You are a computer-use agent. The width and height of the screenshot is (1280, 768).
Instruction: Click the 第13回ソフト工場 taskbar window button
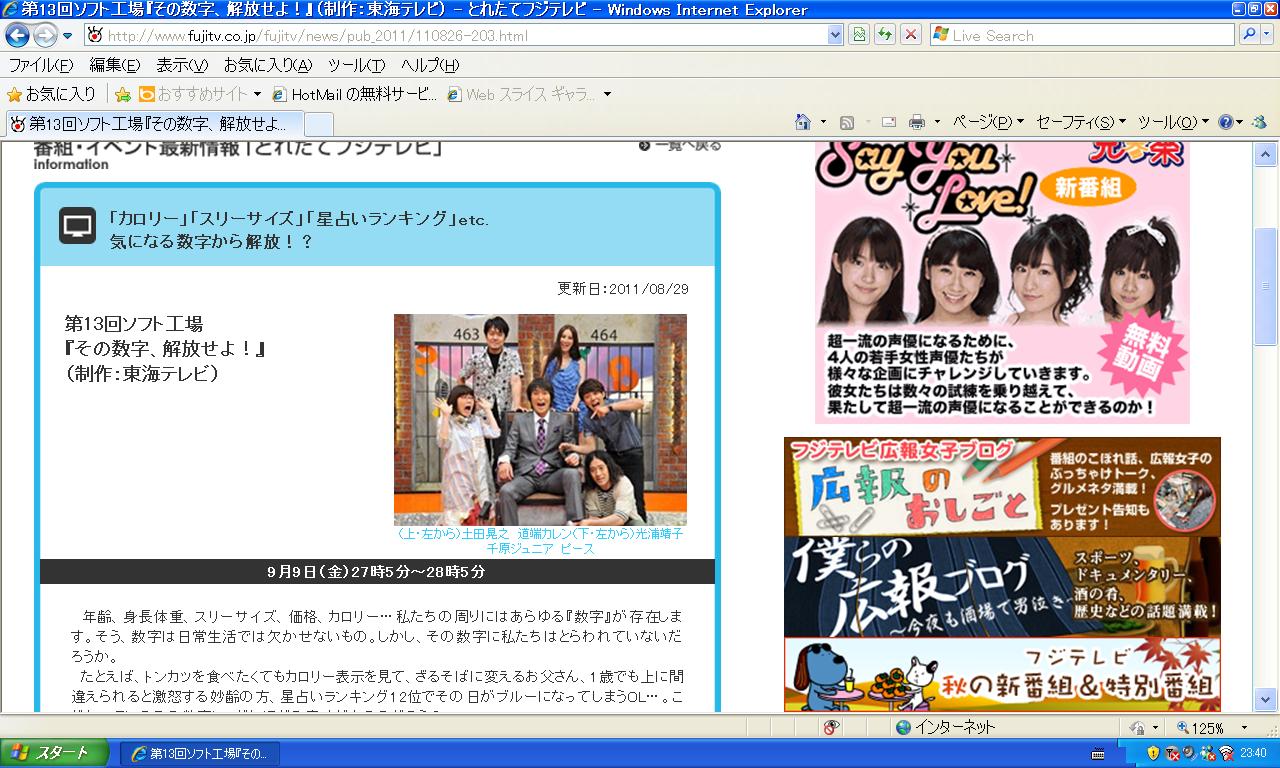click(200, 753)
